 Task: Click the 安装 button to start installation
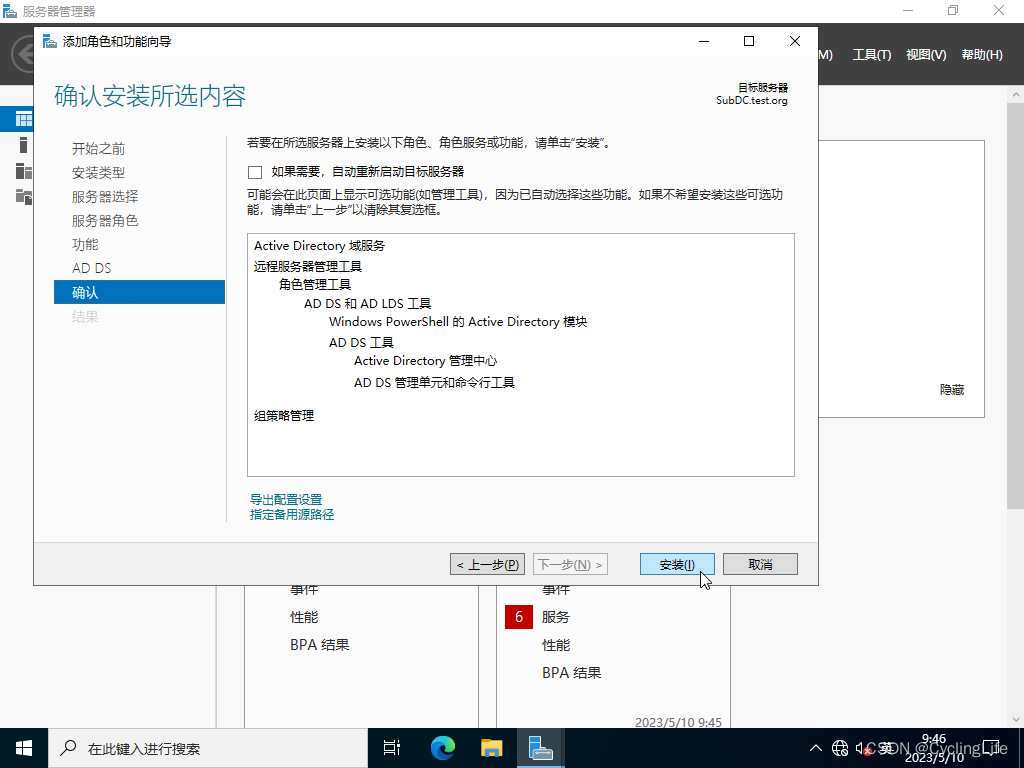coord(677,563)
